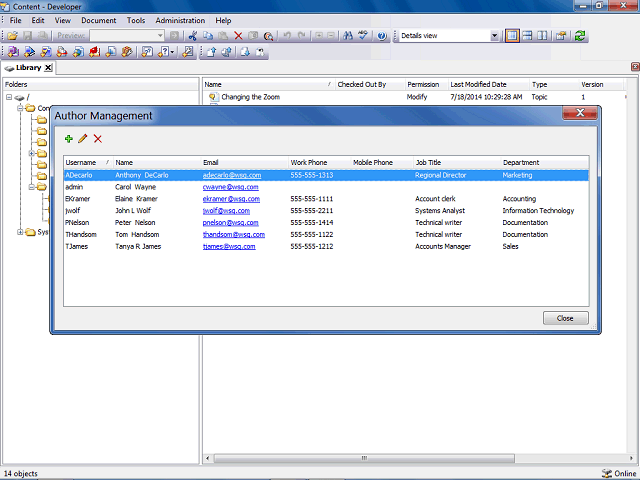Image resolution: width=640 pixels, height=480 pixels.
Task: Open jwolf@wsq.com email link
Action: [x=226, y=211]
